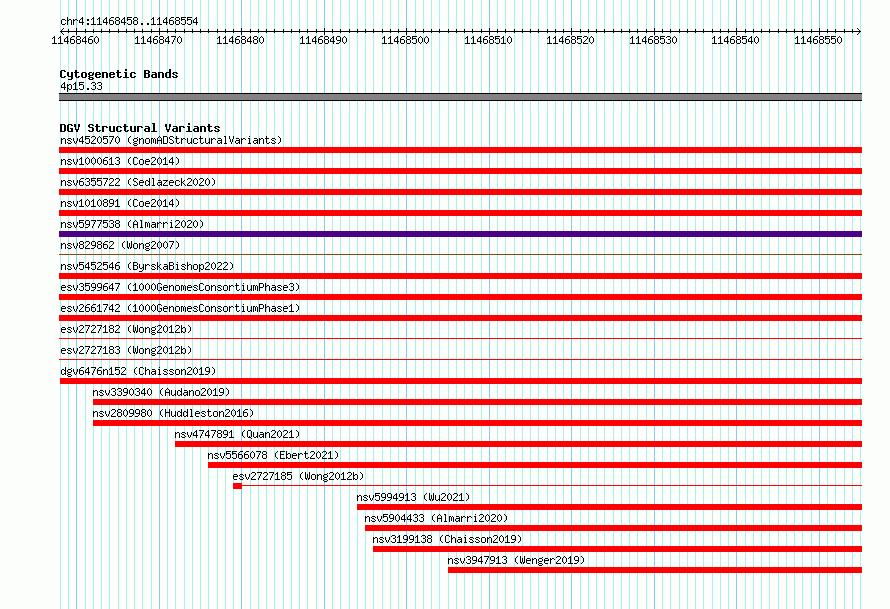
Task: Click the red nsv5994913 variant bar
Action: coord(610,507)
